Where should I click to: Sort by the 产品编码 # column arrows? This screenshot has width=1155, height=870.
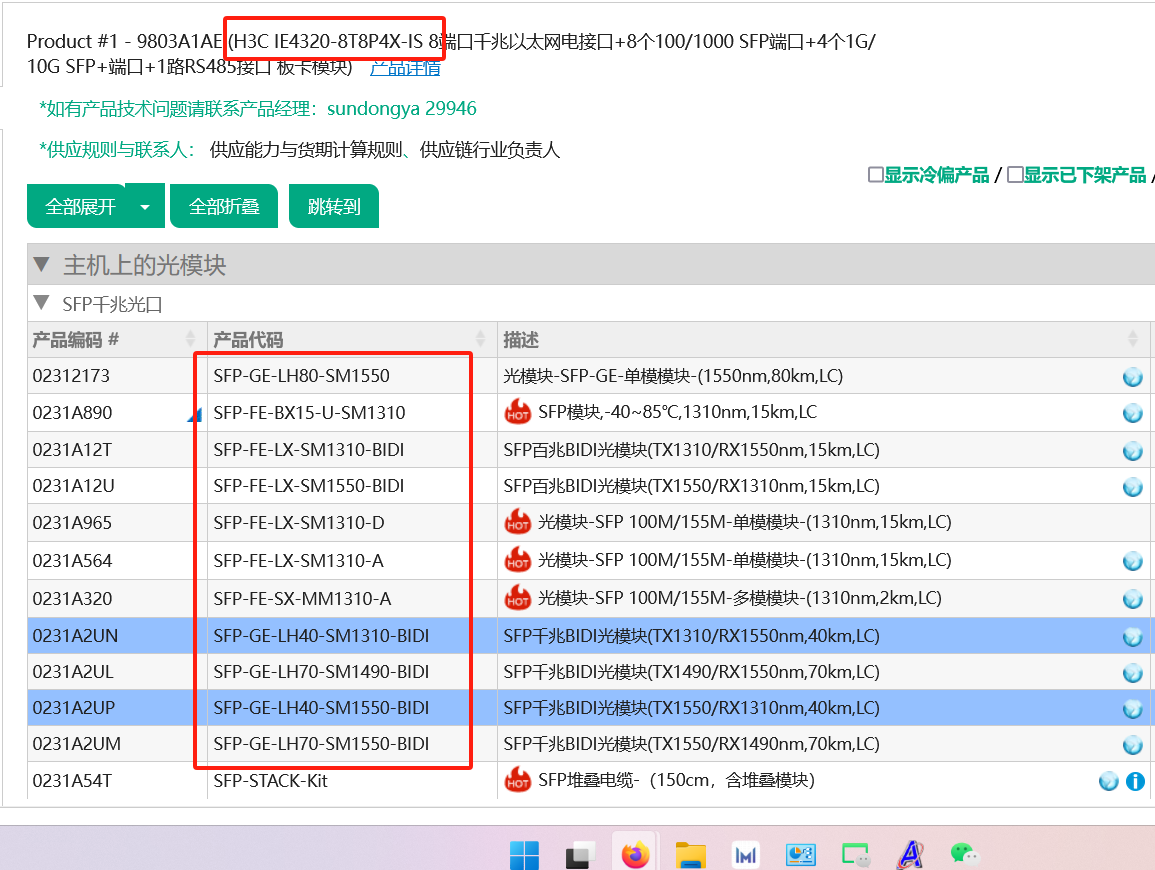click(190, 339)
